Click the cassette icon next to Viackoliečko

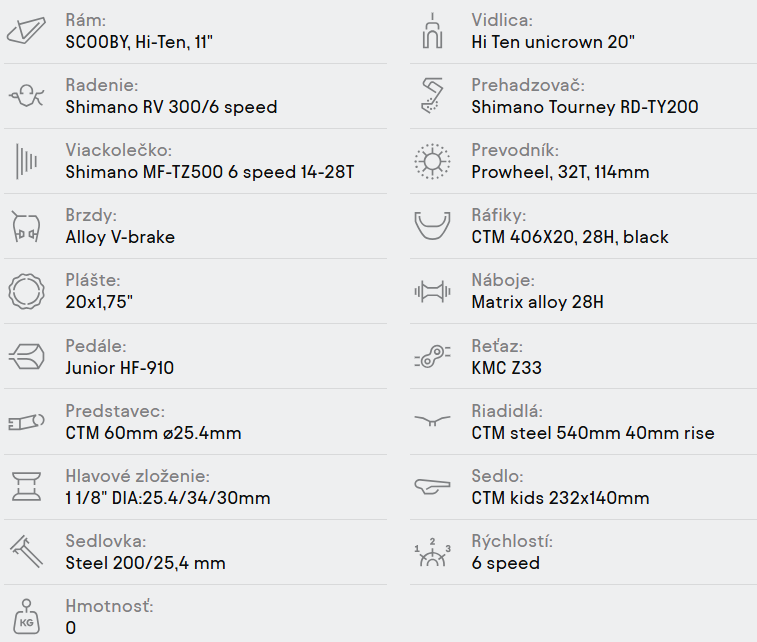[x=27, y=161]
